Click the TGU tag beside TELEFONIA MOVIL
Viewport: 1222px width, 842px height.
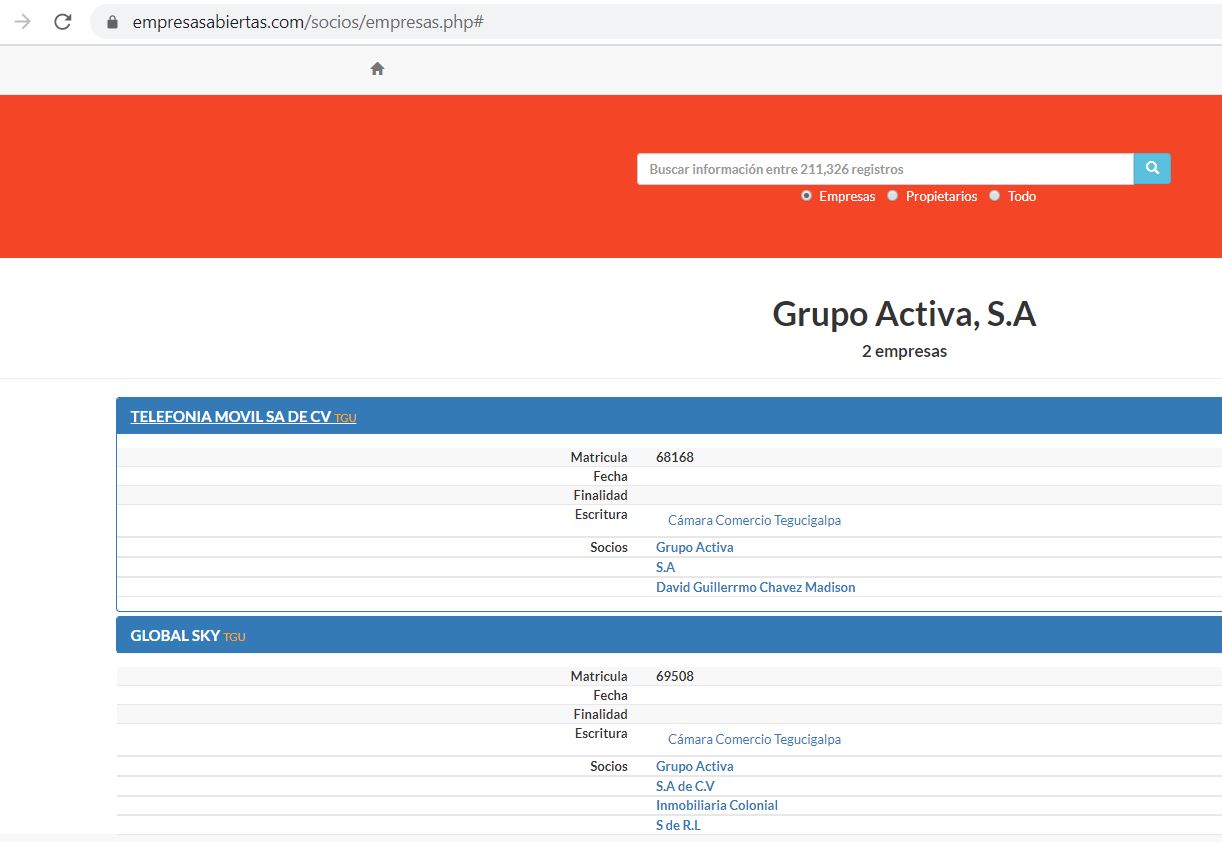pyautogui.click(x=345, y=418)
